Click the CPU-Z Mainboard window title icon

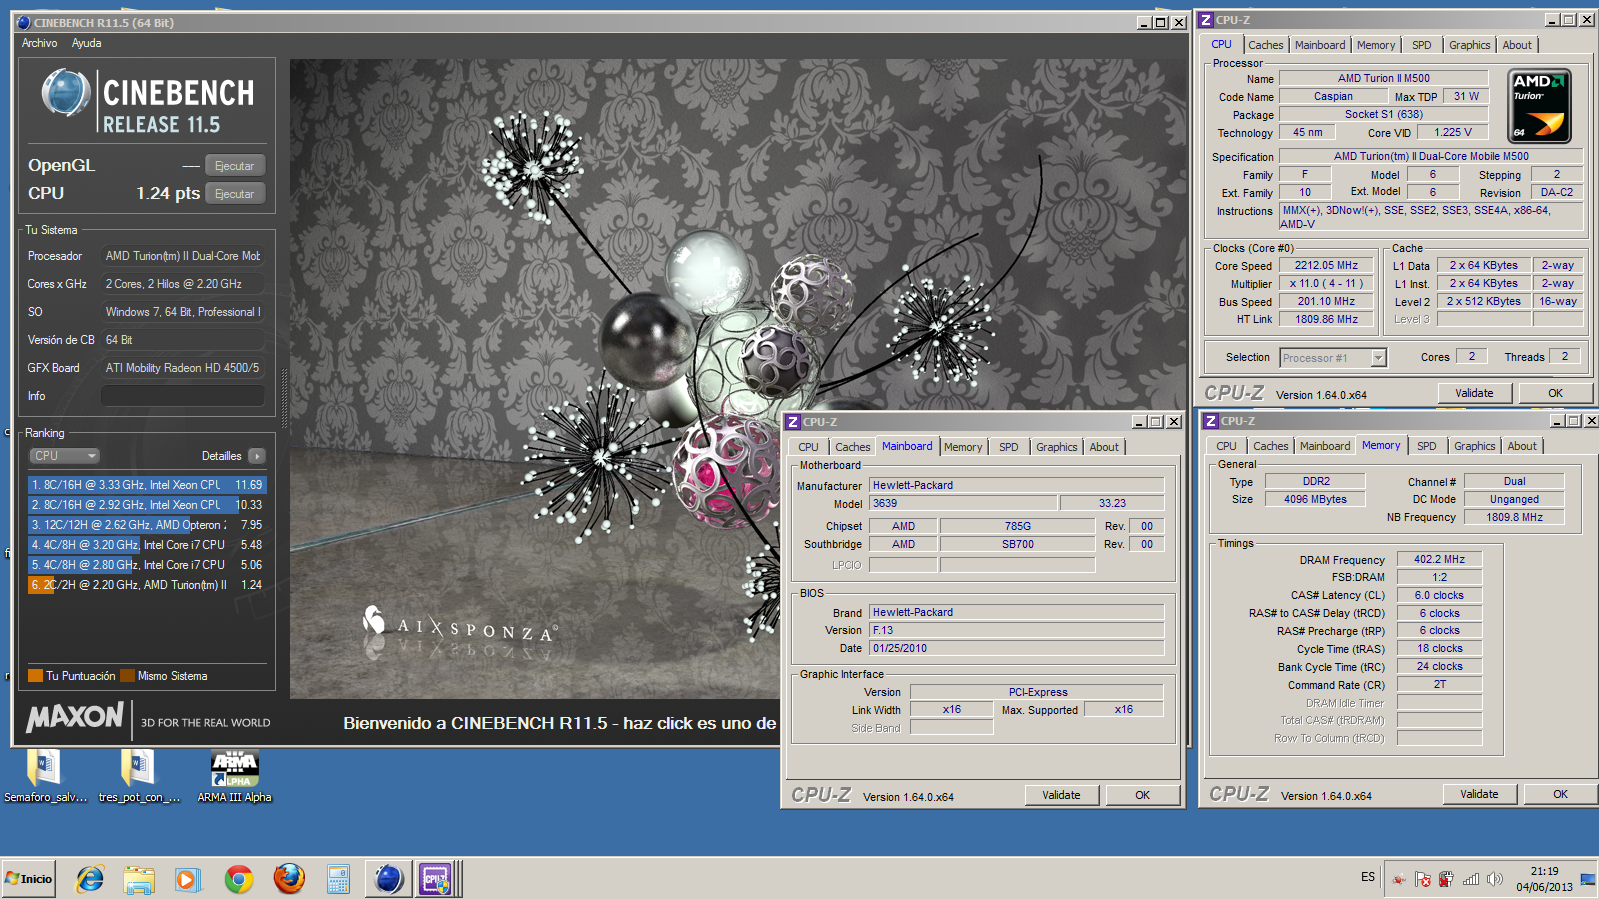coord(793,422)
